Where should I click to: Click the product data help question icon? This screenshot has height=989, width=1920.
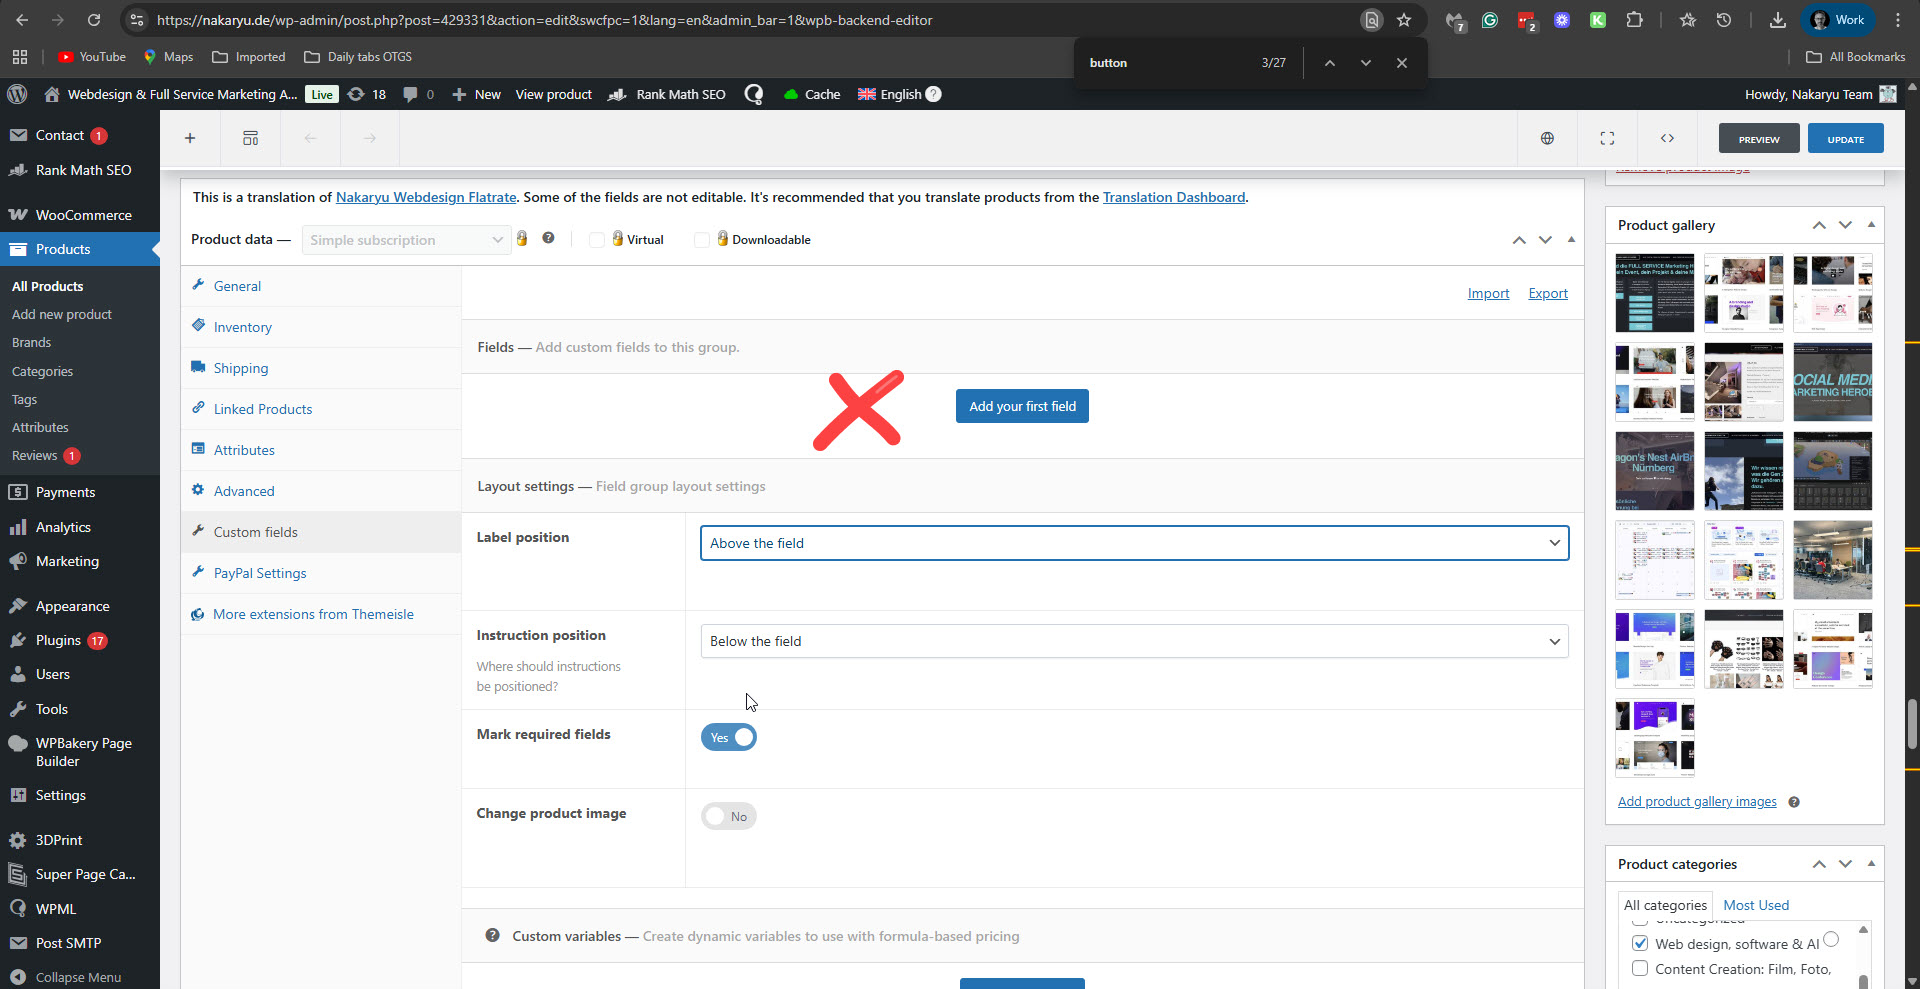pos(548,238)
